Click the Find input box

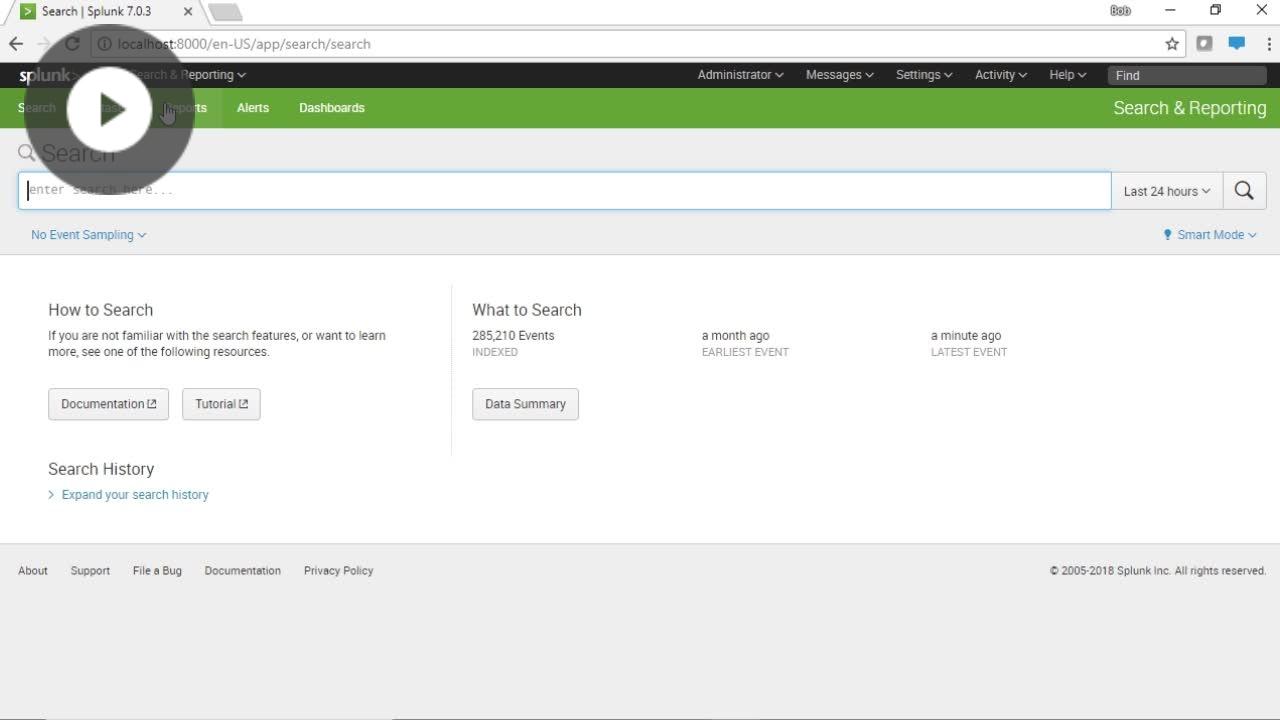(x=1186, y=75)
